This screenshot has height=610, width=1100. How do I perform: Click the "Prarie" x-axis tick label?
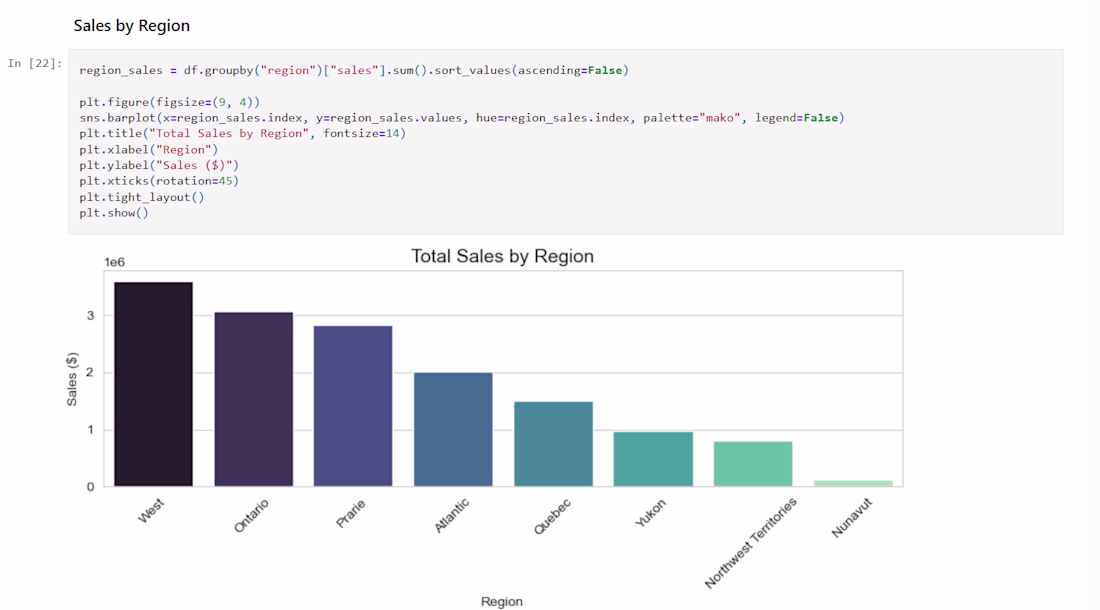tap(350, 514)
